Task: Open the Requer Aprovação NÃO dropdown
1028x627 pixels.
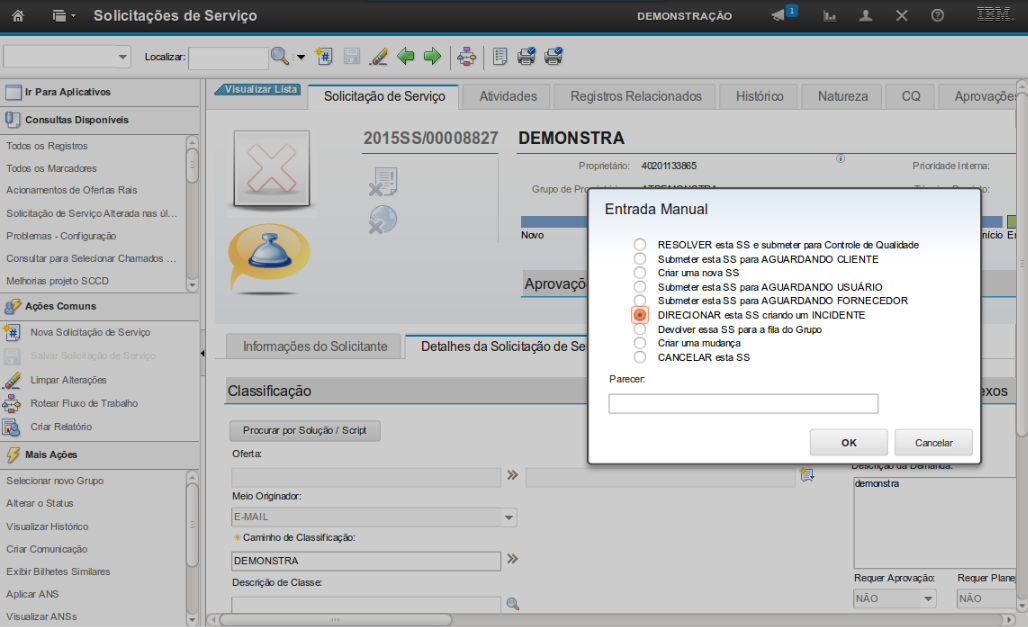Action: (928, 599)
